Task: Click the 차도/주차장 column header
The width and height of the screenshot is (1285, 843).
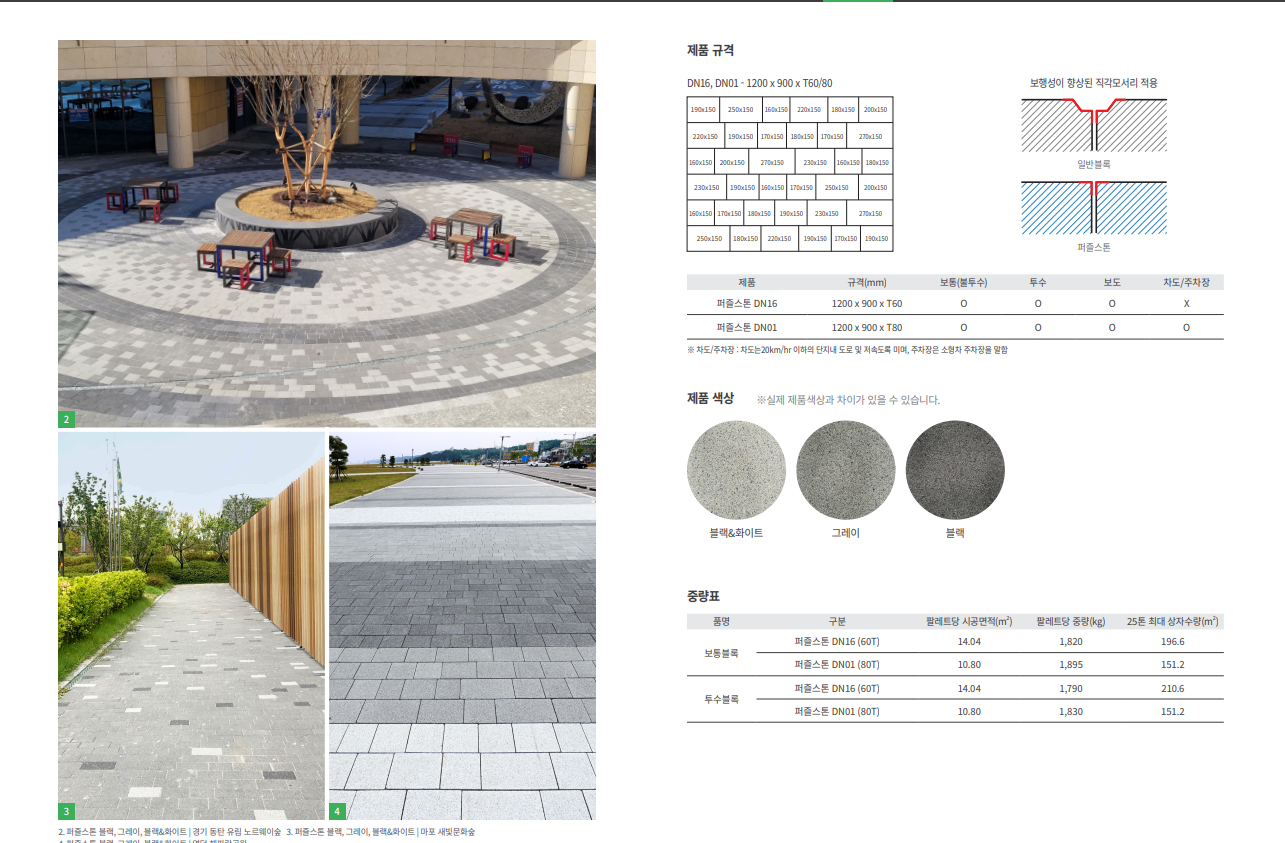Action: click(x=1186, y=283)
